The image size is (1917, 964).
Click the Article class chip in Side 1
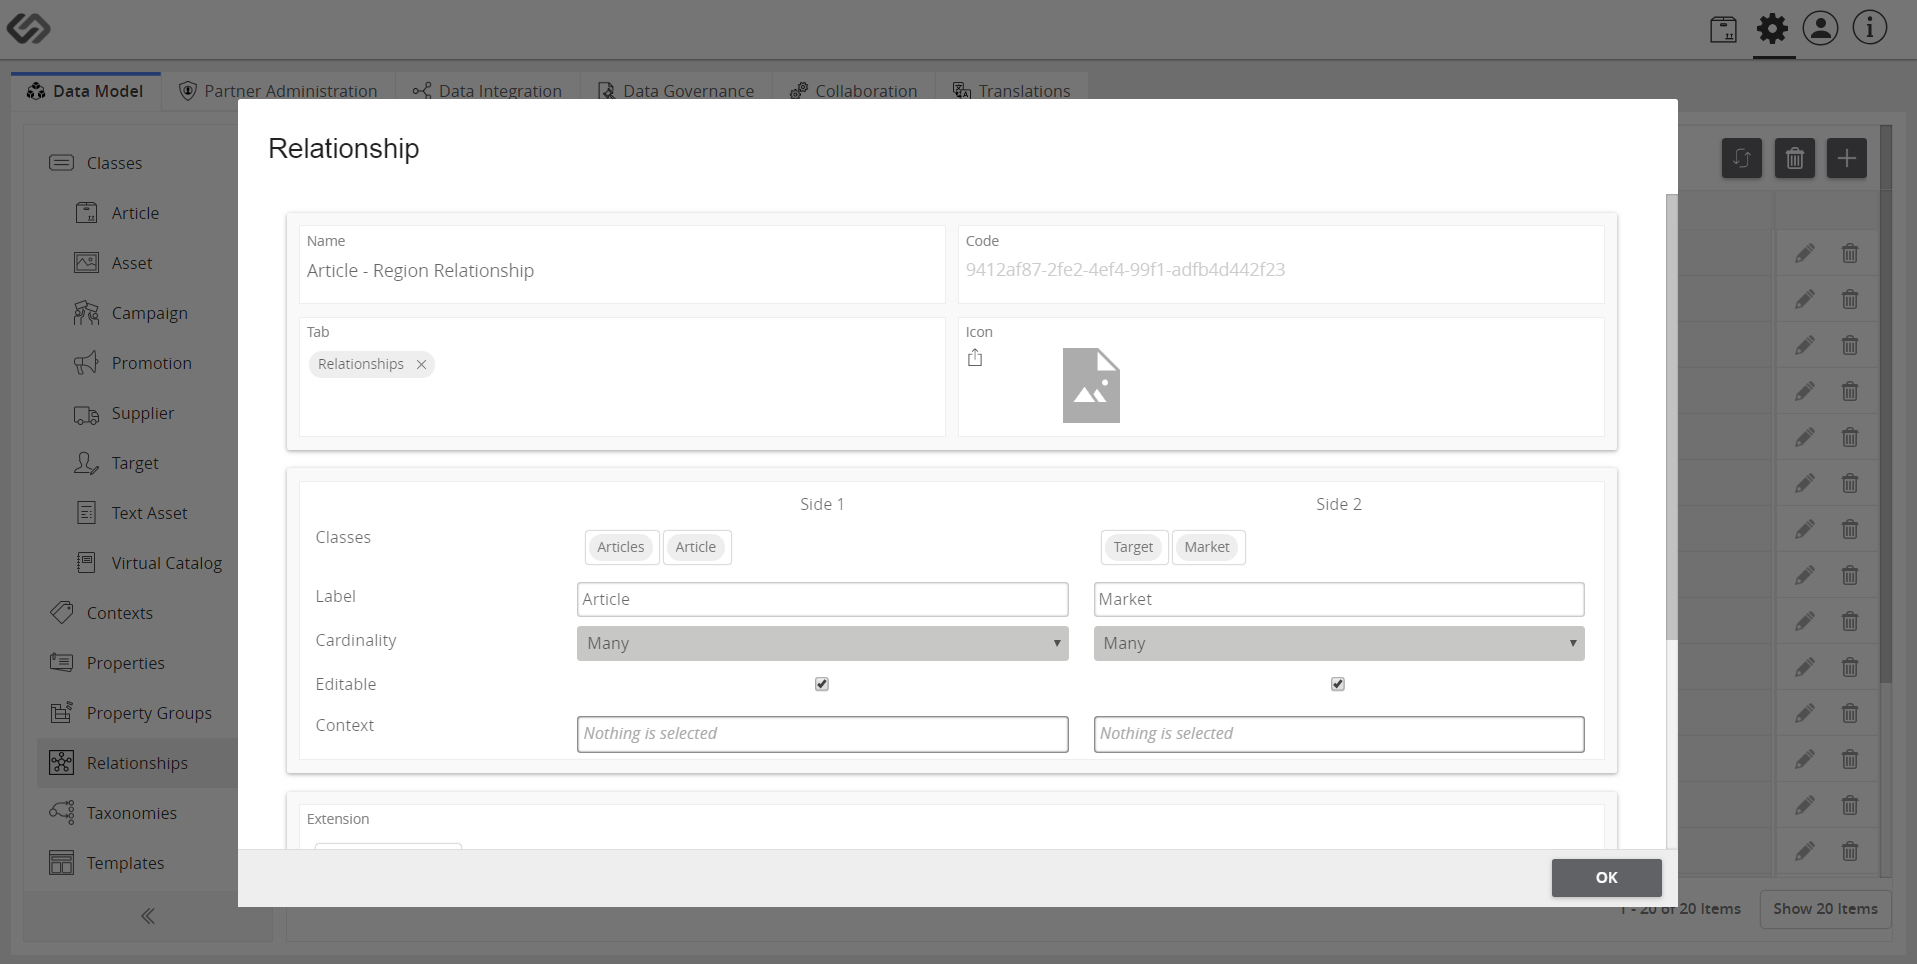click(696, 547)
